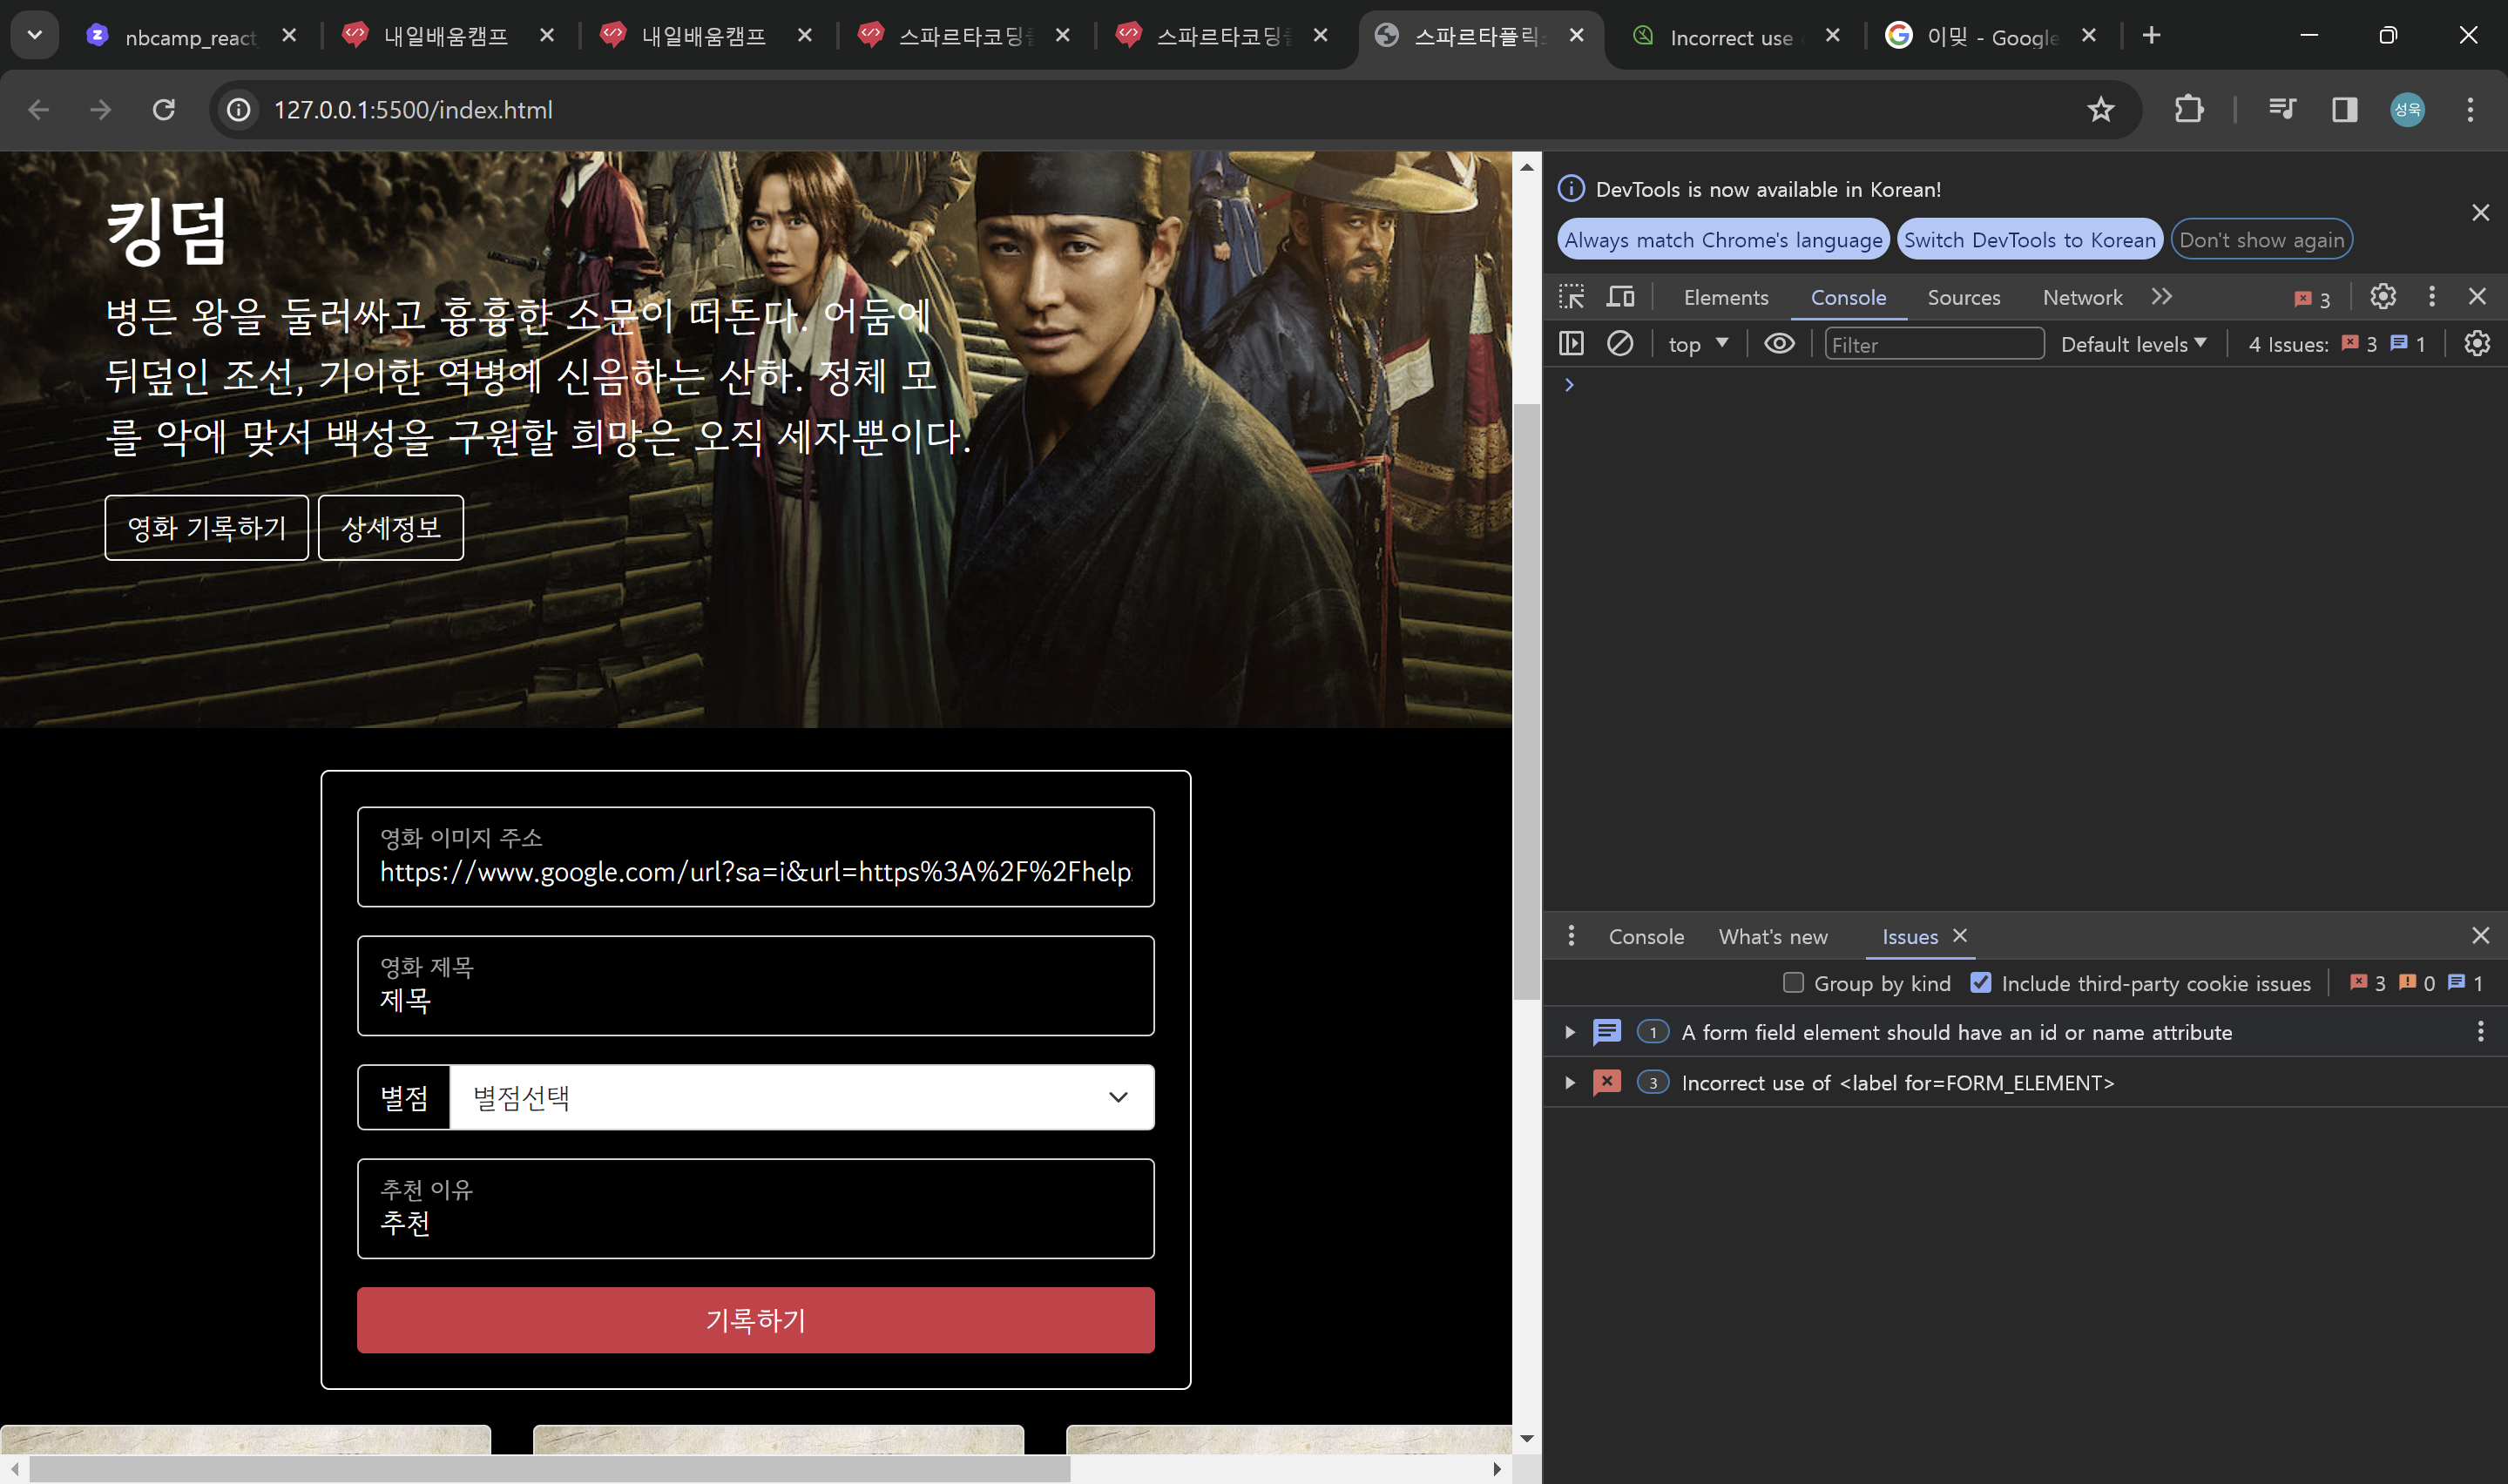Click the address bar URL
This screenshot has width=2508, height=1484.
tap(413, 110)
